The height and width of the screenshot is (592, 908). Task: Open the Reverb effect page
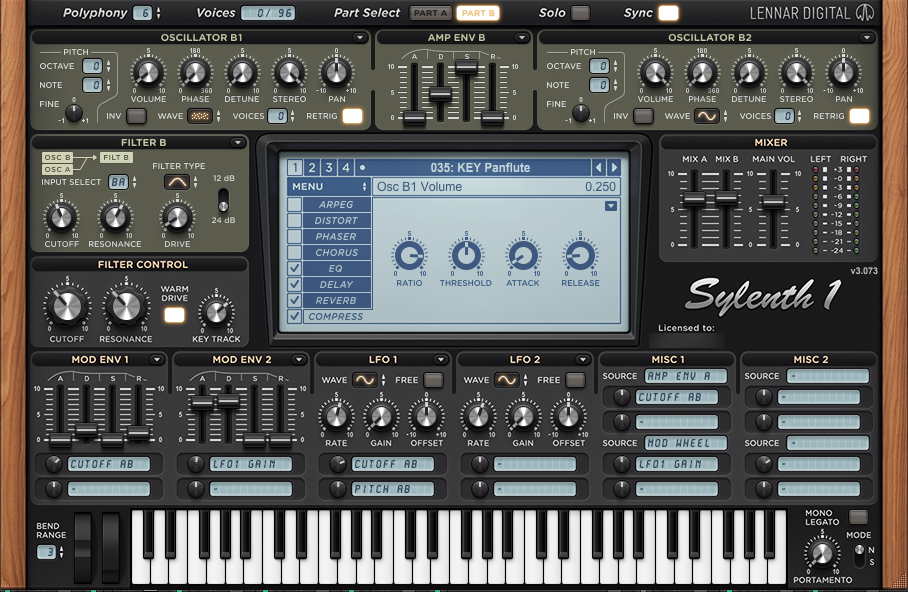pyautogui.click(x=336, y=301)
